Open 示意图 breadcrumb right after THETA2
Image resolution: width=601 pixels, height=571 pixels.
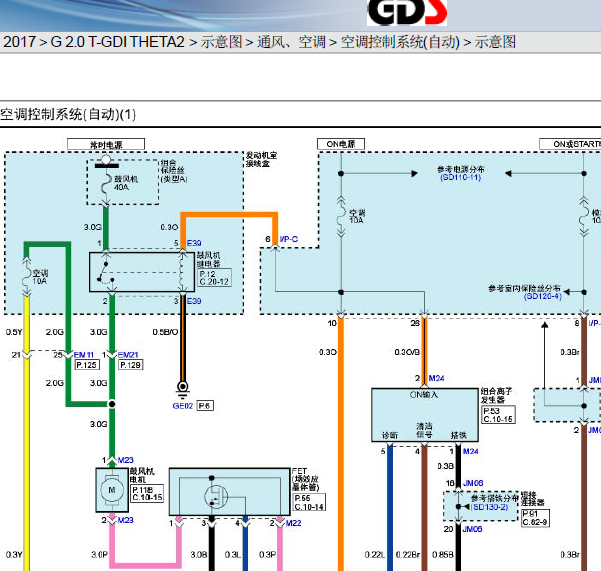click(x=221, y=42)
